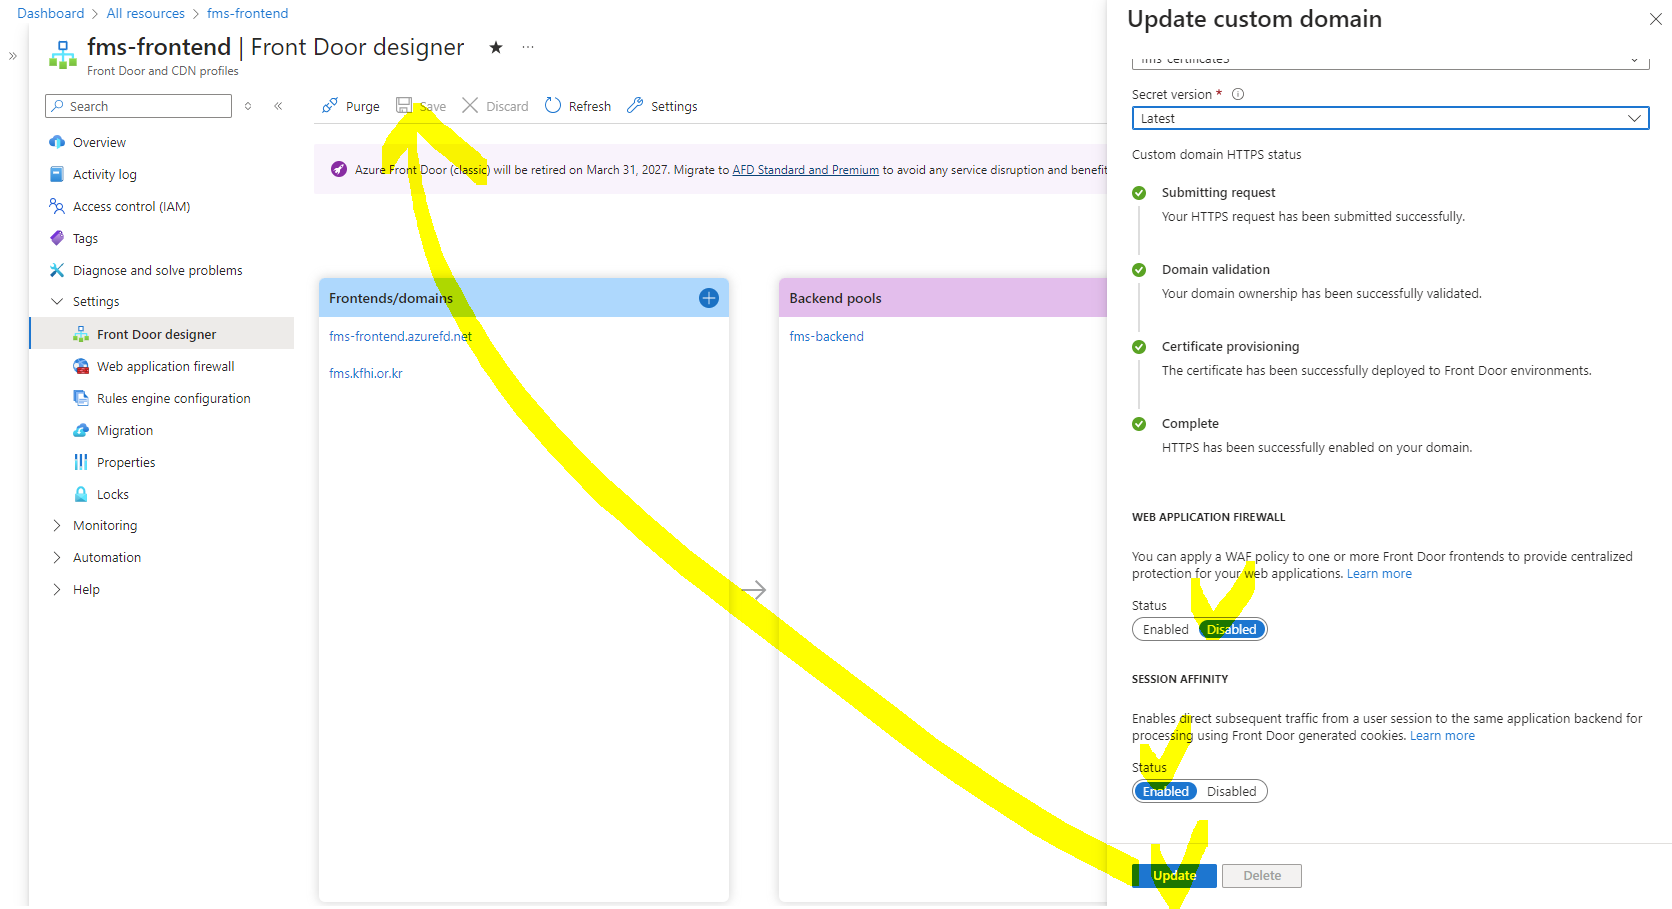The image size is (1672, 909).
Task: Open Web application firewall page
Action: pyautogui.click(x=165, y=367)
